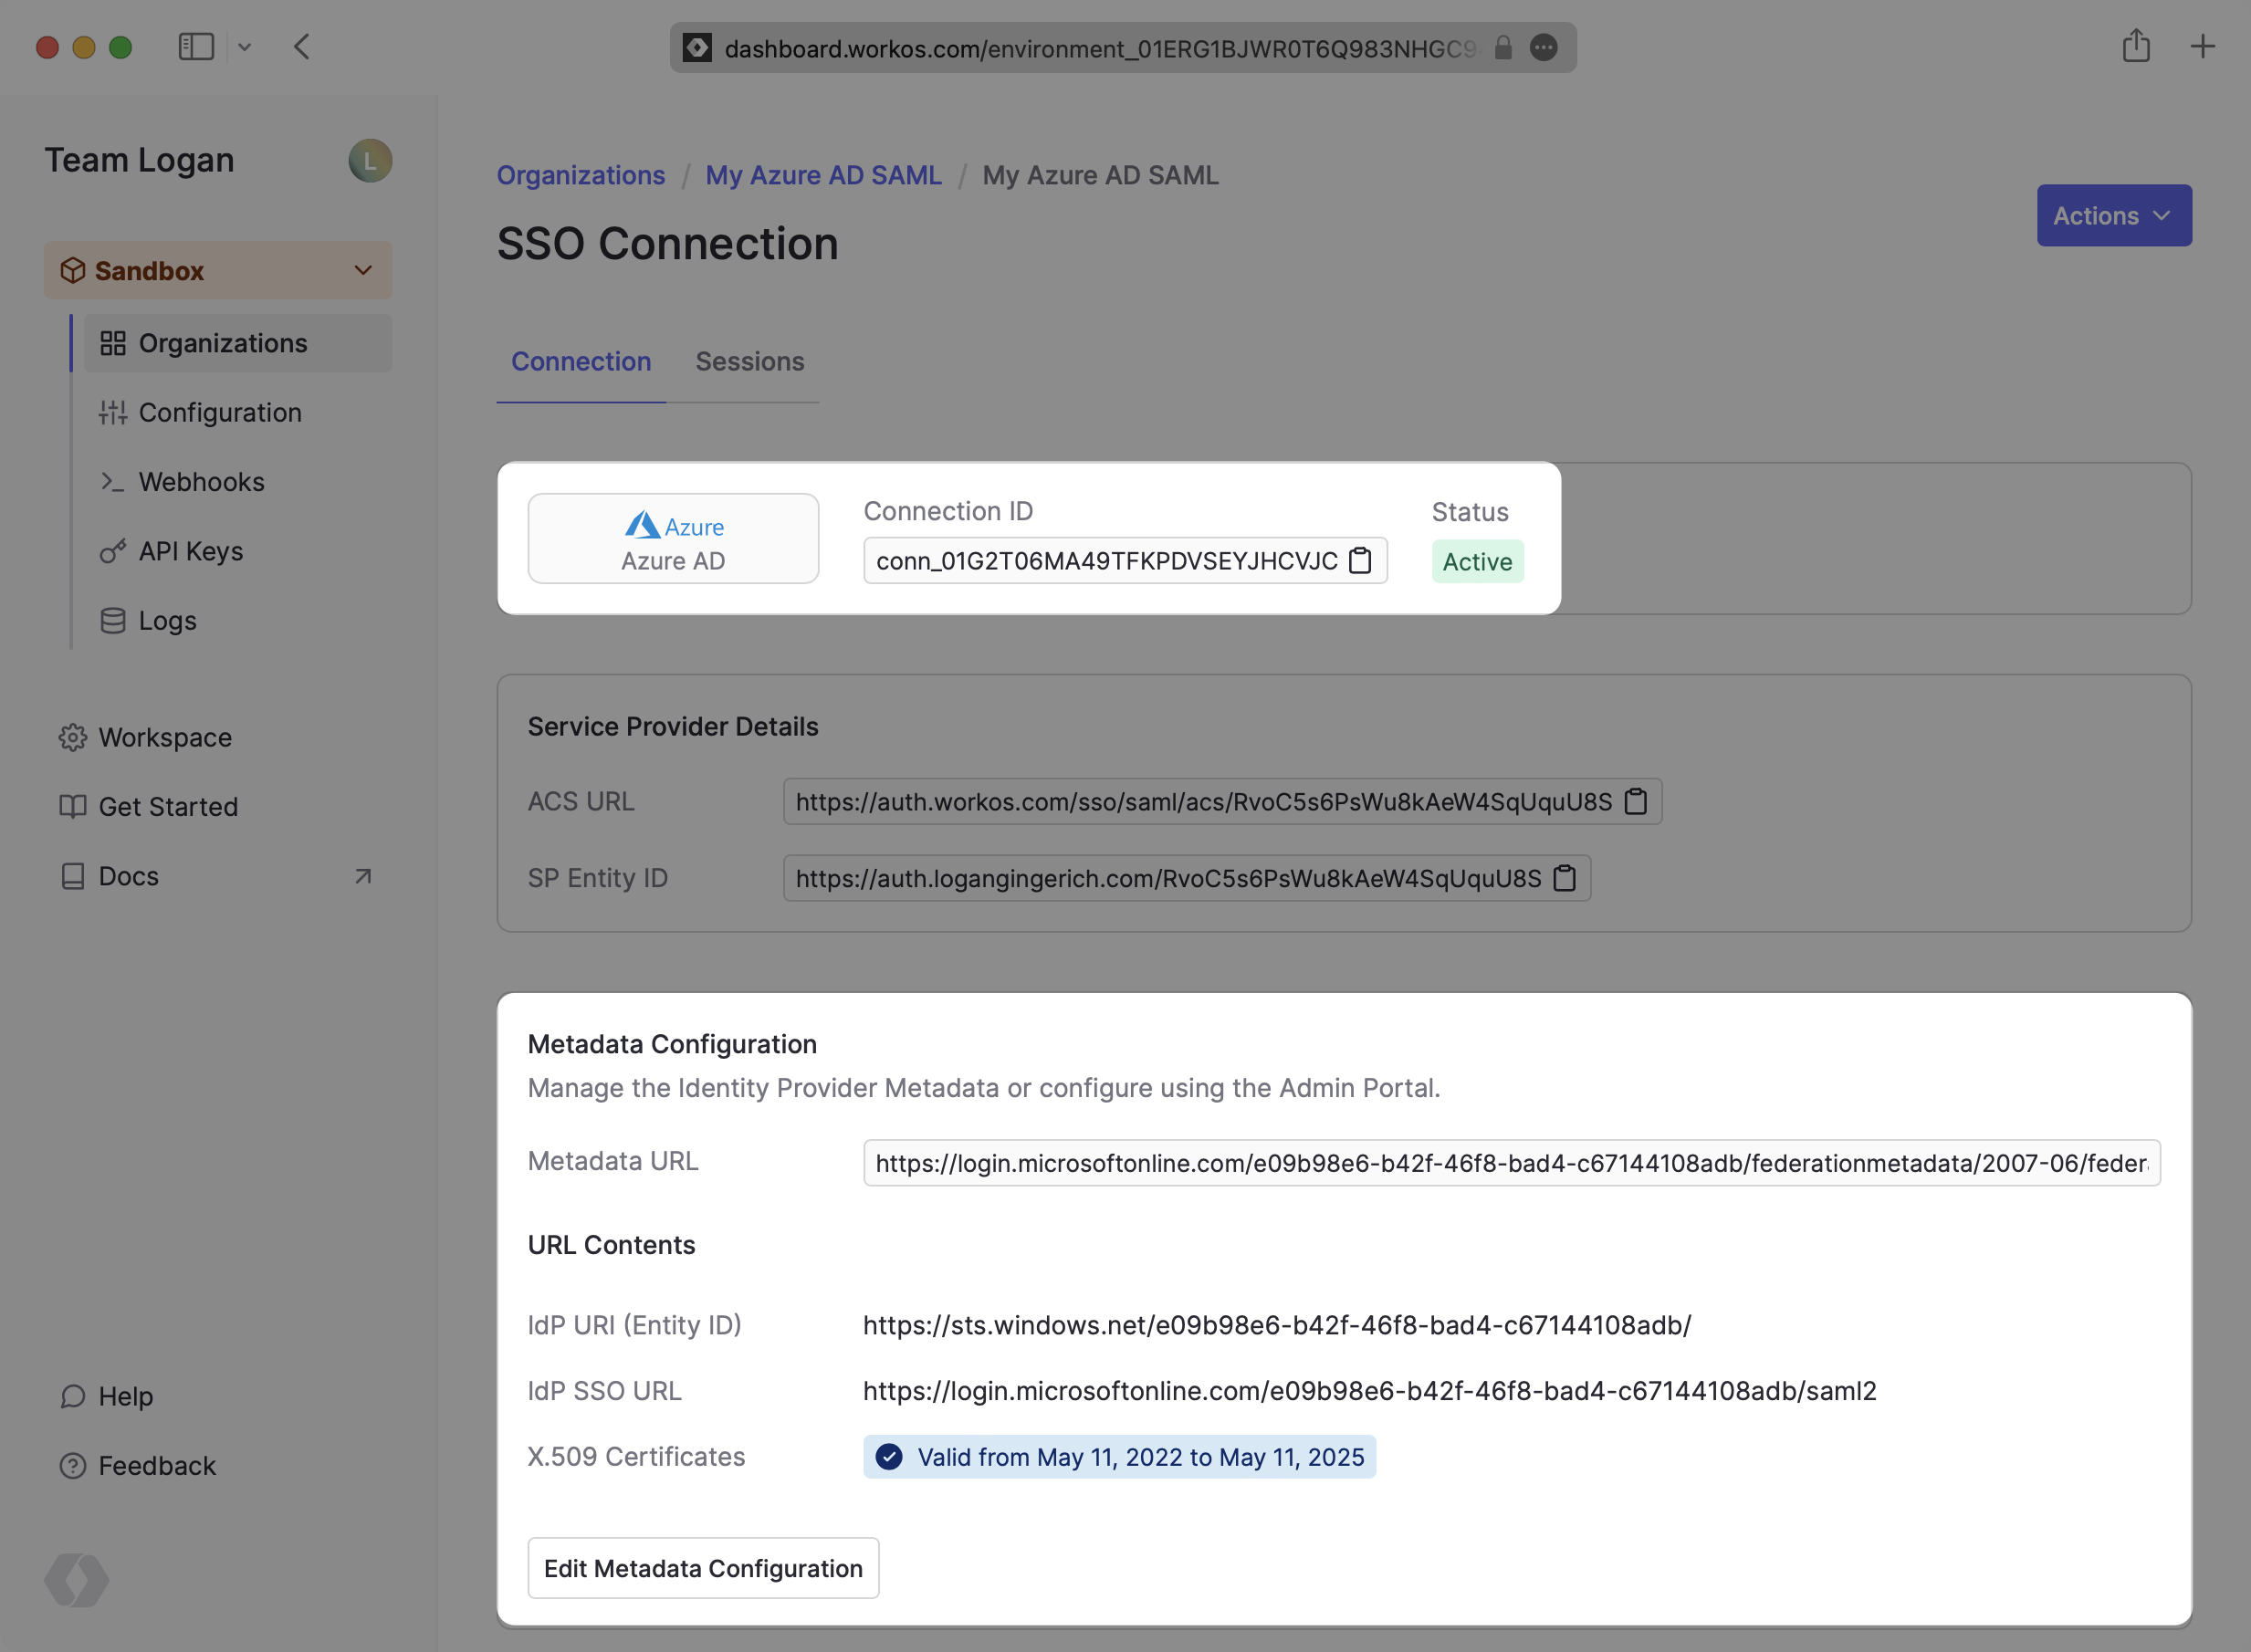Click the WorkOS logo at sidebar bottom
2251x1652 pixels.
pos(77,1580)
